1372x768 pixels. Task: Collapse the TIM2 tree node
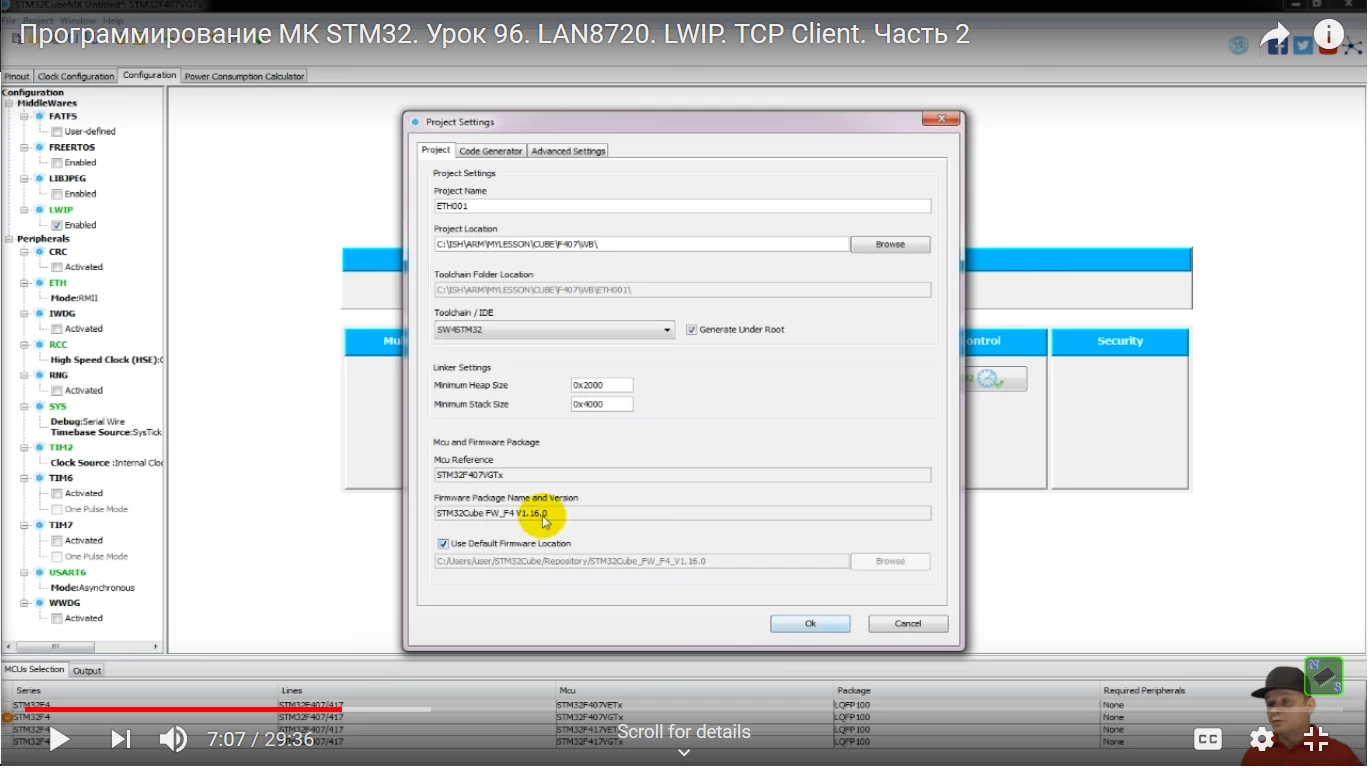[x=25, y=448]
